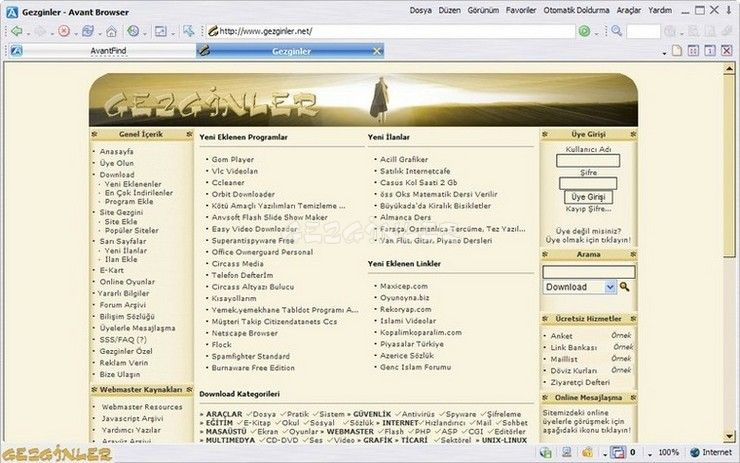Open the Back button history dropdown arrow
This screenshot has height=463, width=740.
[28, 34]
